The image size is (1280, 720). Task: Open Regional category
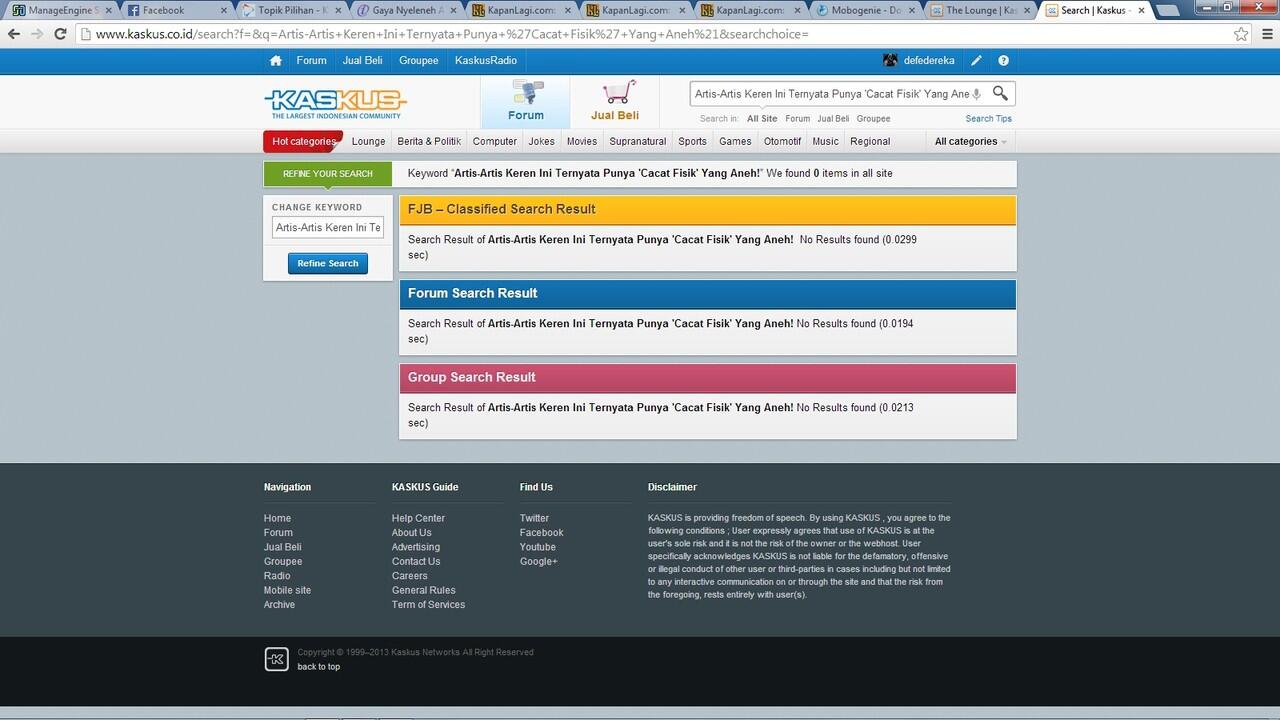click(870, 141)
